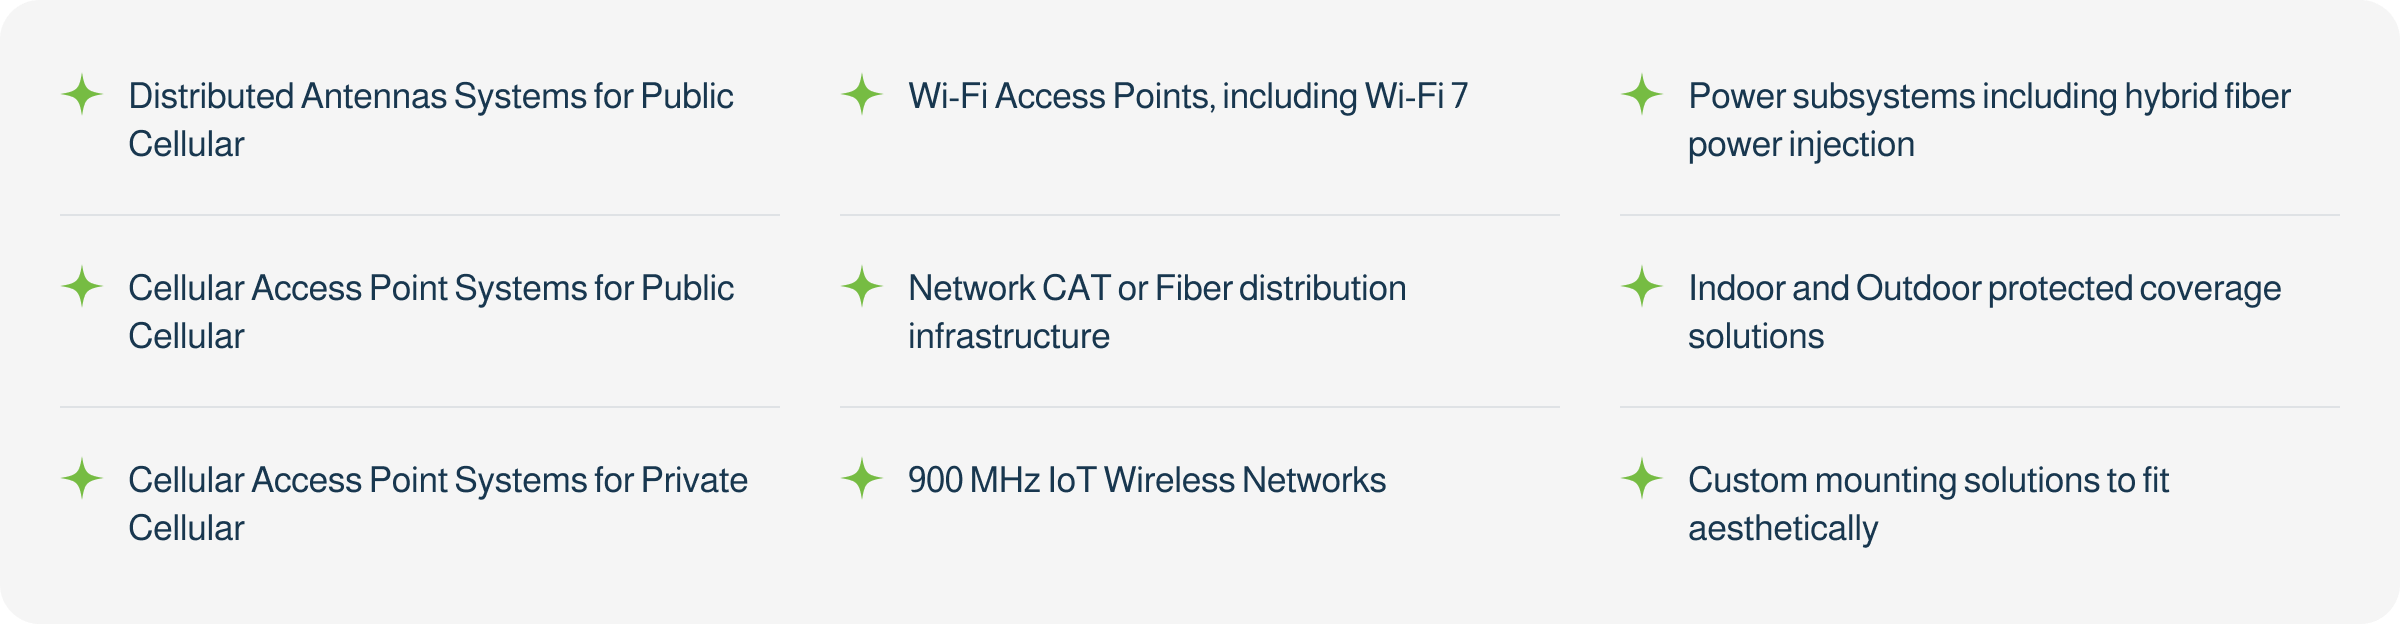This screenshot has width=2400, height=624.
Task: Click star icon beside Cellular Access Point Private
Action: [82, 479]
